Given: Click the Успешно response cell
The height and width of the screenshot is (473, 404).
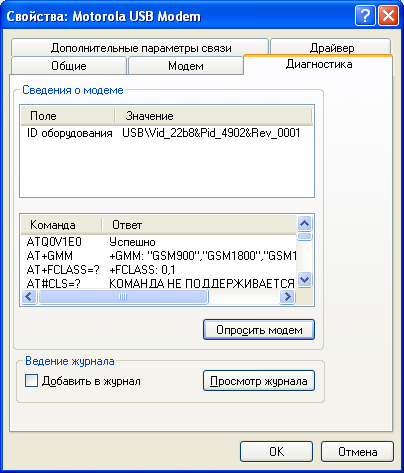Looking at the screenshot, I should coord(132,242).
